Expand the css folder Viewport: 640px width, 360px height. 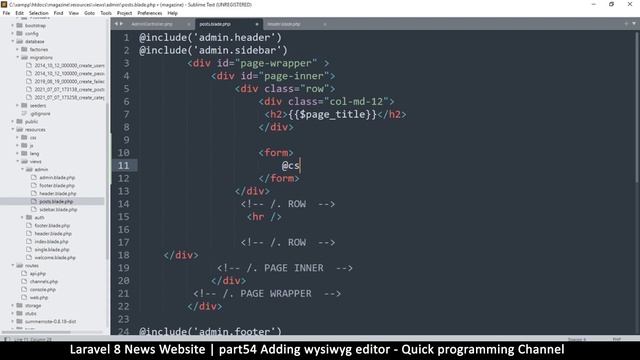pos(18,138)
